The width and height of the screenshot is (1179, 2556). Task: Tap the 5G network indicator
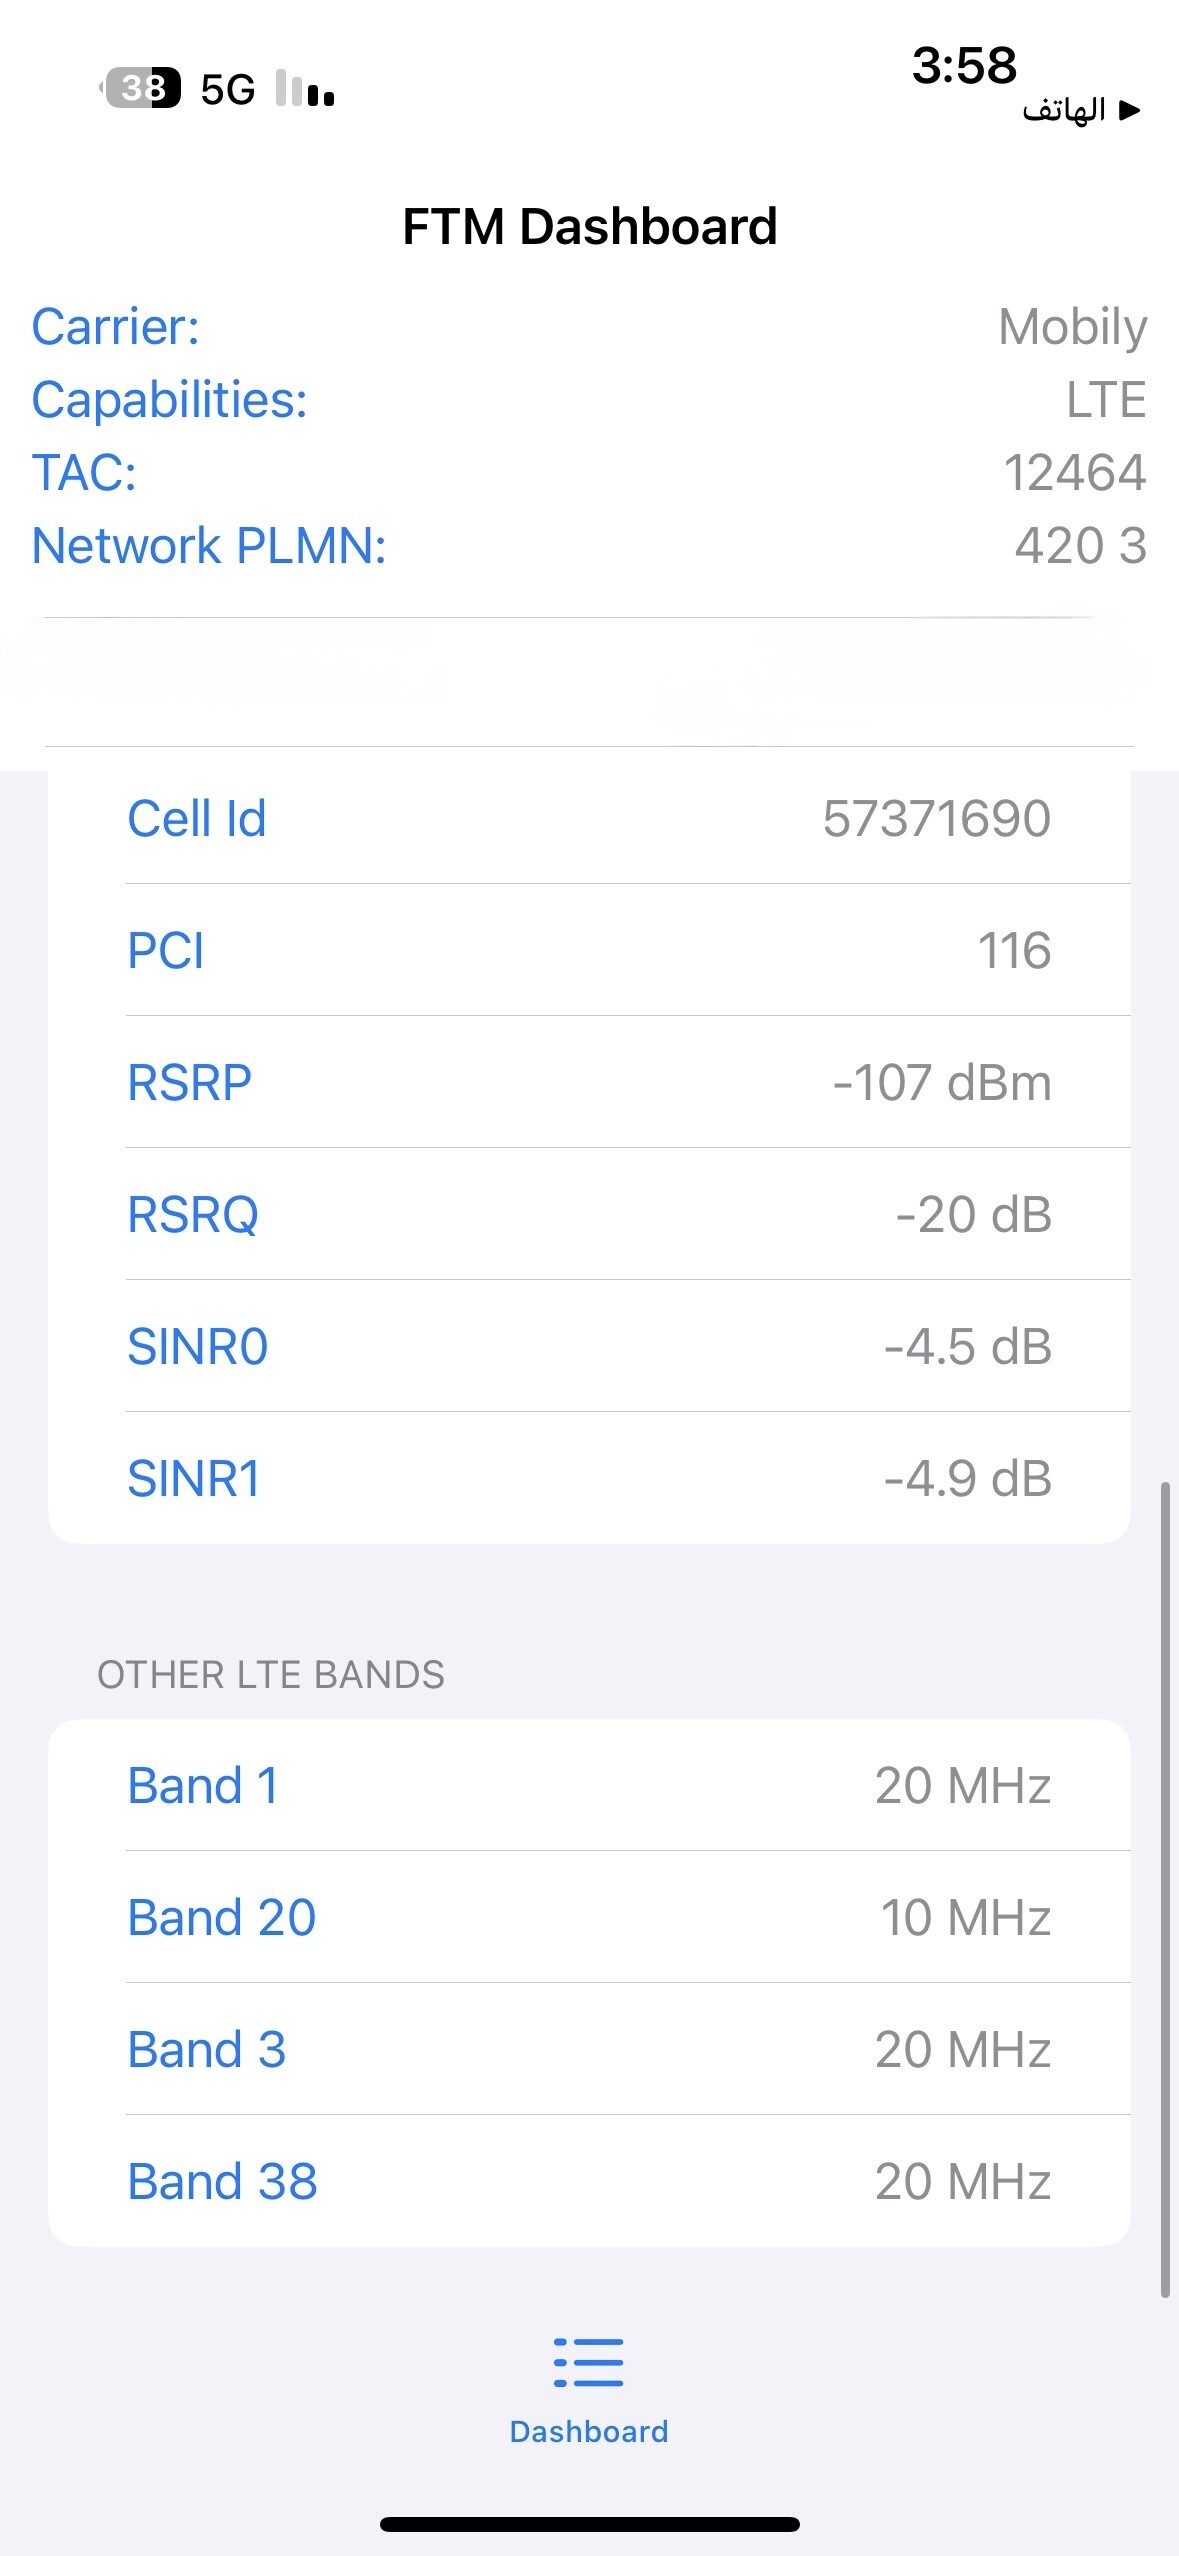[228, 90]
